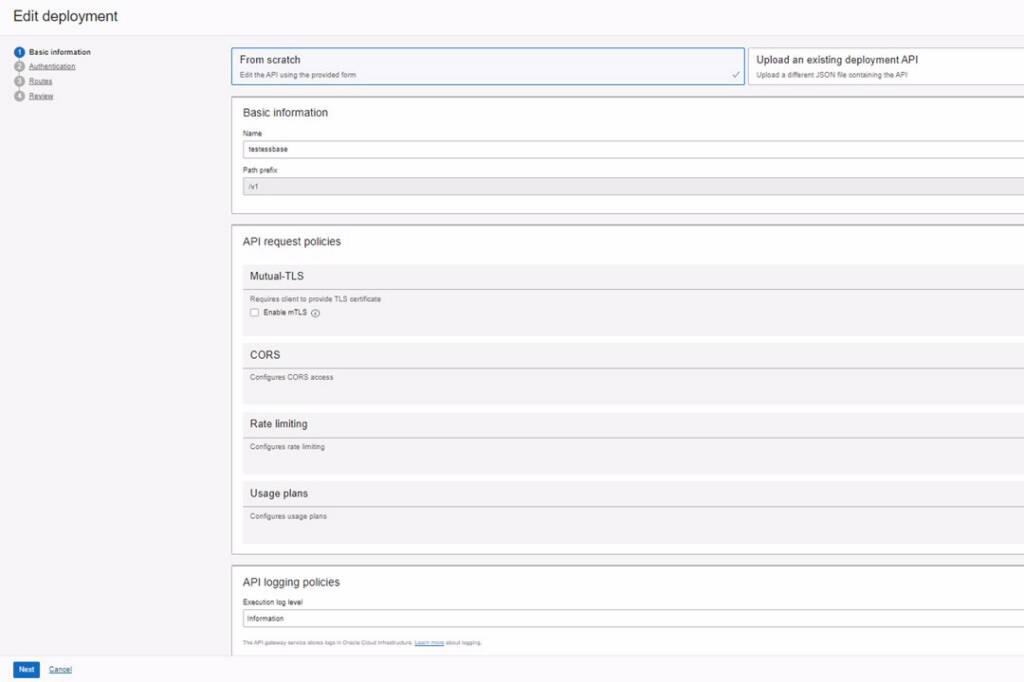Select the From scratch option card

pos(450,64)
